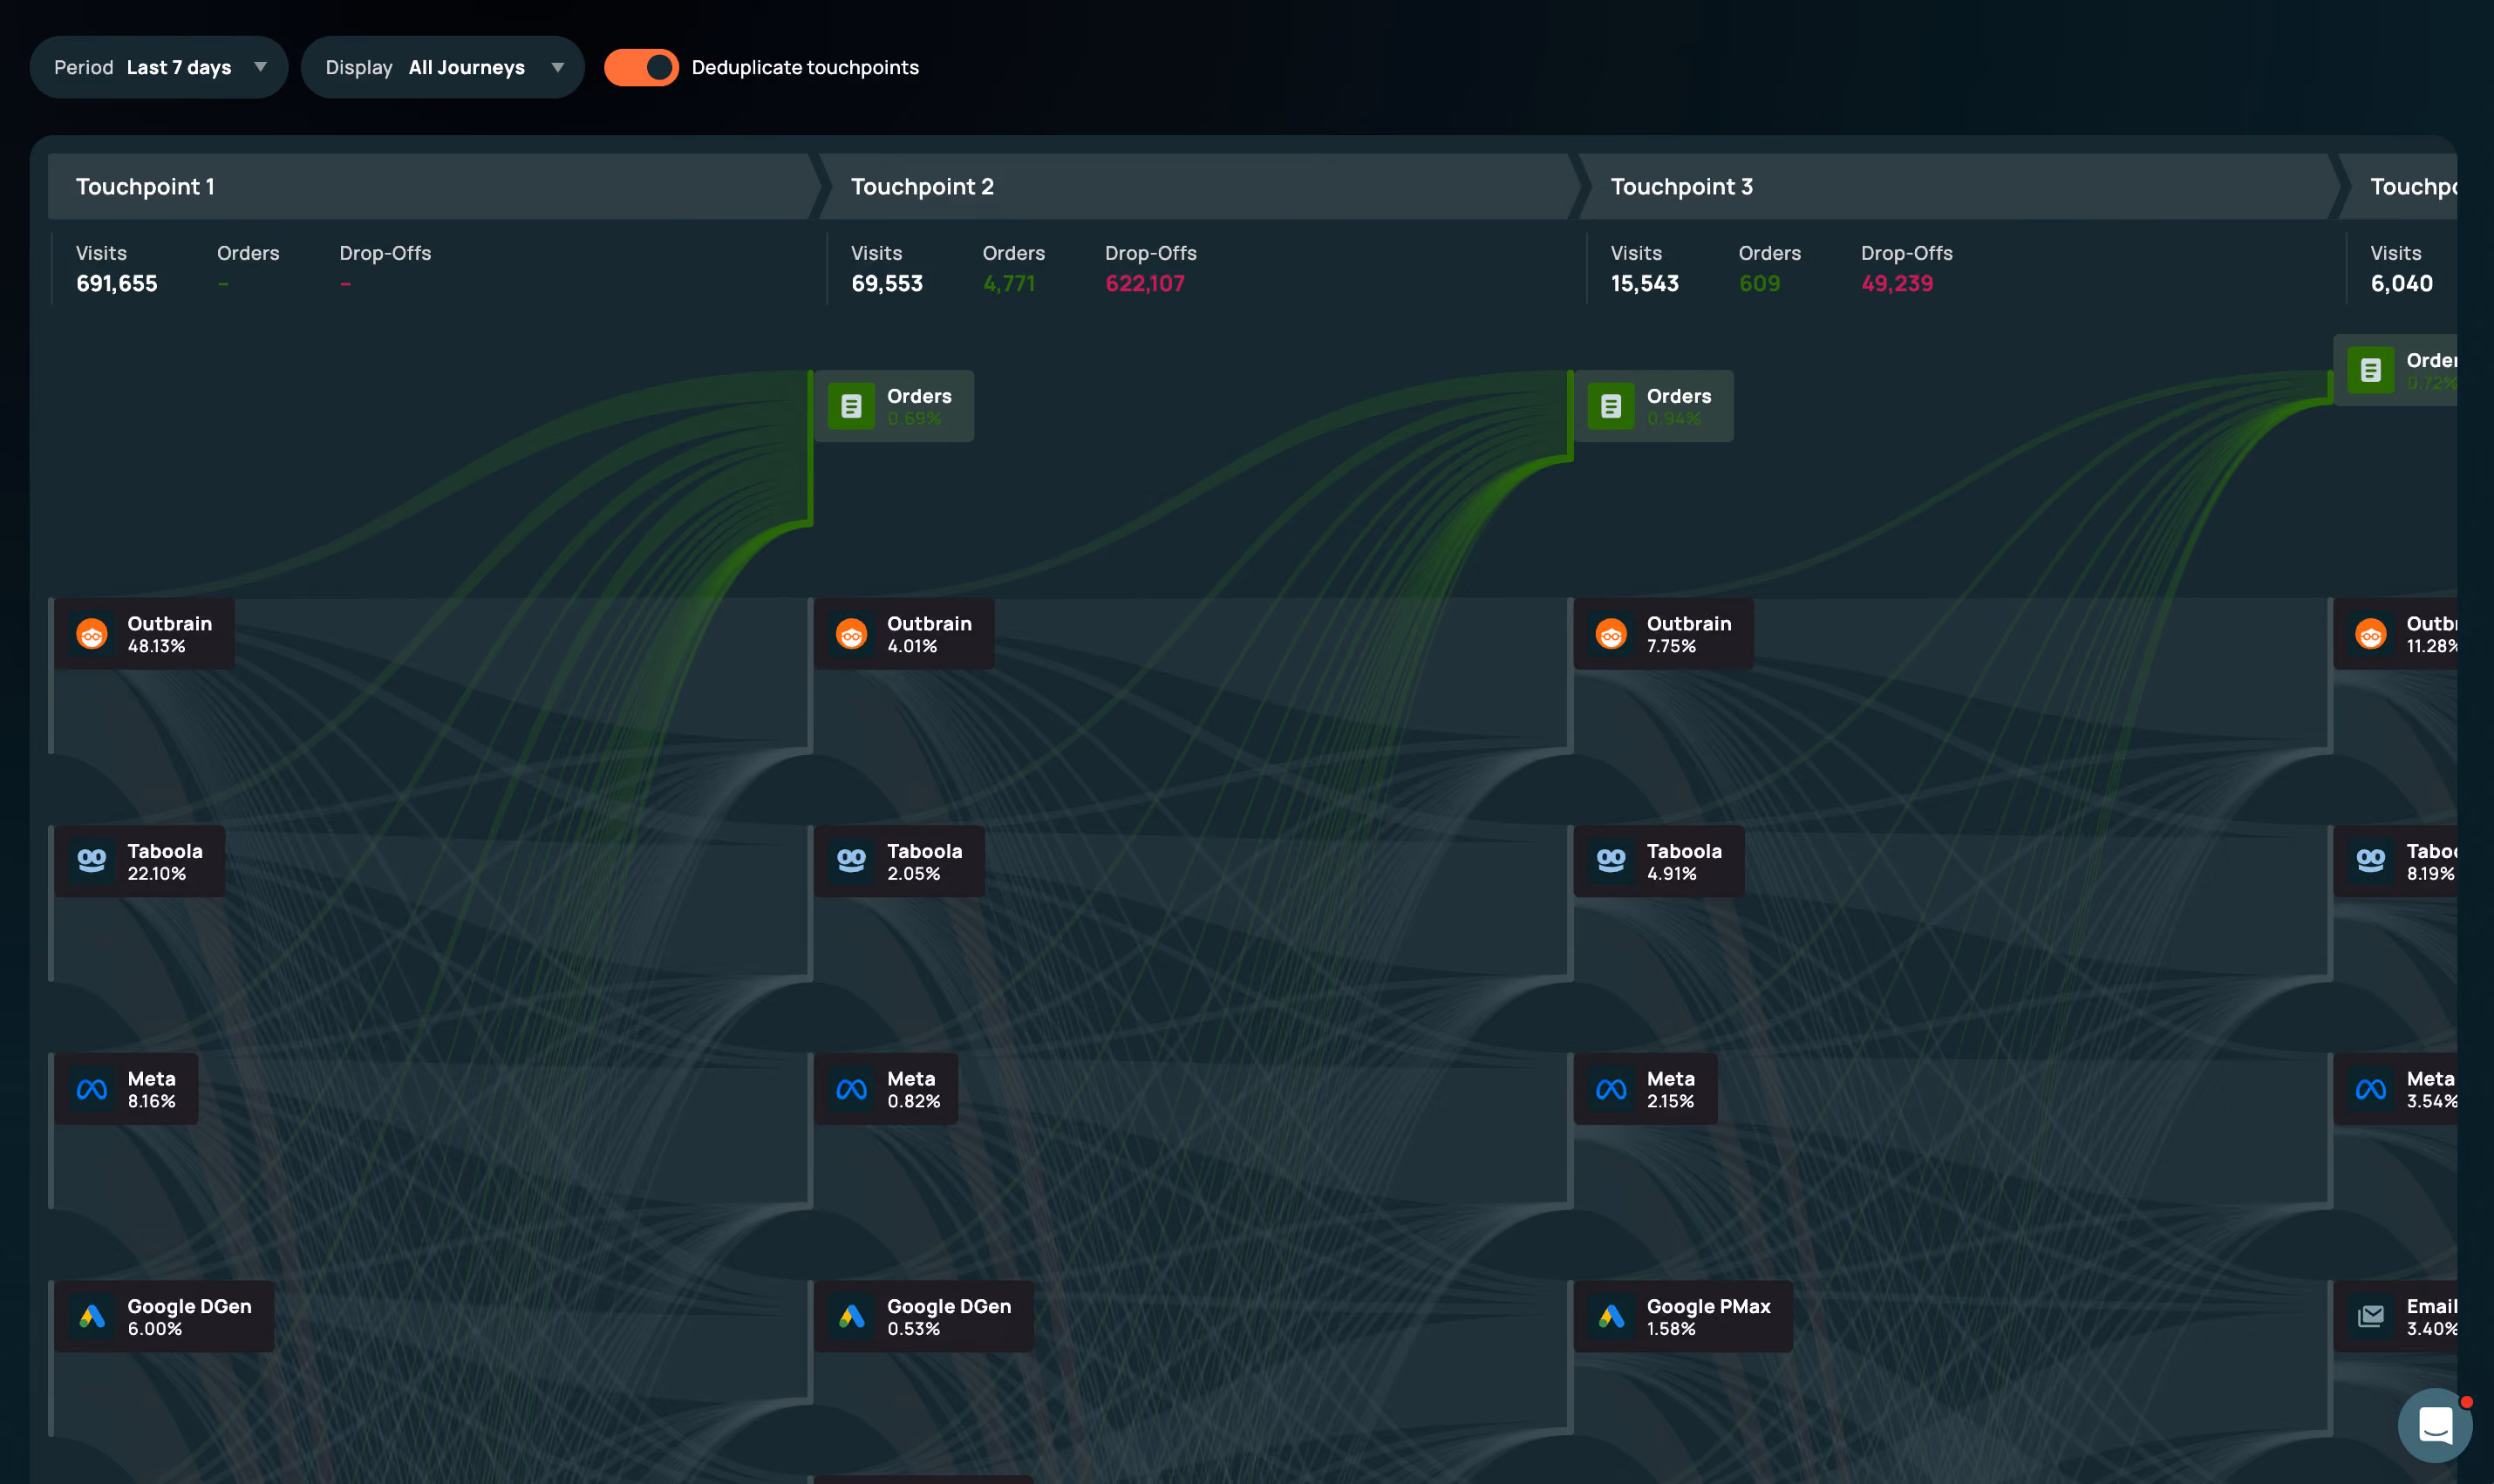The image size is (2494, 1484).
Task: Click the Touchpoint 2 drop-offs value 622,107
Action: pos(1145,283)
